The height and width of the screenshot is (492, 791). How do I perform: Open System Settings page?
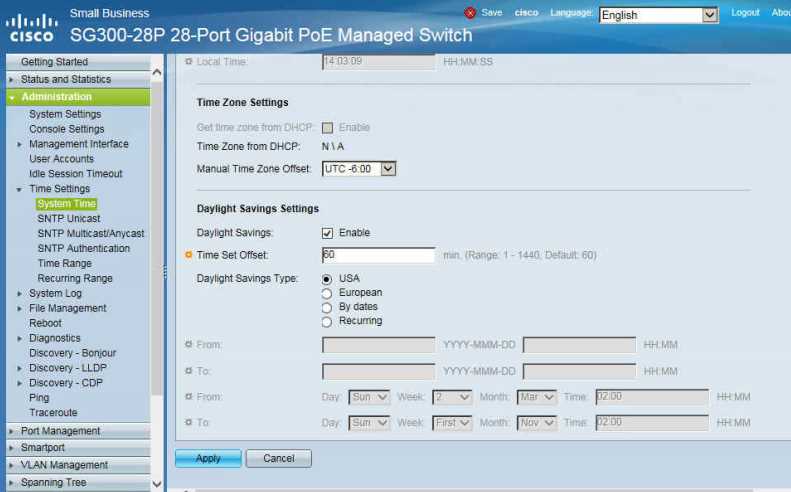click(x=65, y=114)
